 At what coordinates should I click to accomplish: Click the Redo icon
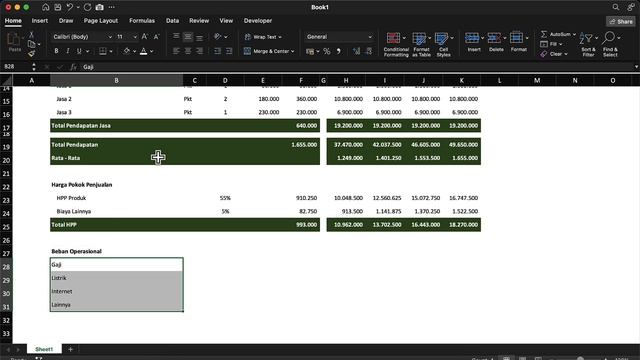[x=87, y=7]
